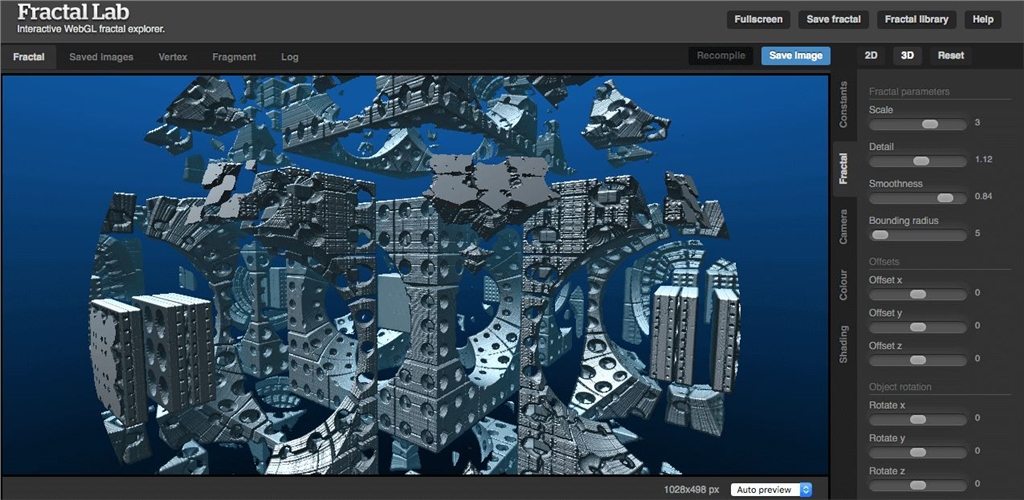Click the fractal render preview canvas
Image resolution: width=1024 pixels, height=500 pixels.
tap(415, 275)
